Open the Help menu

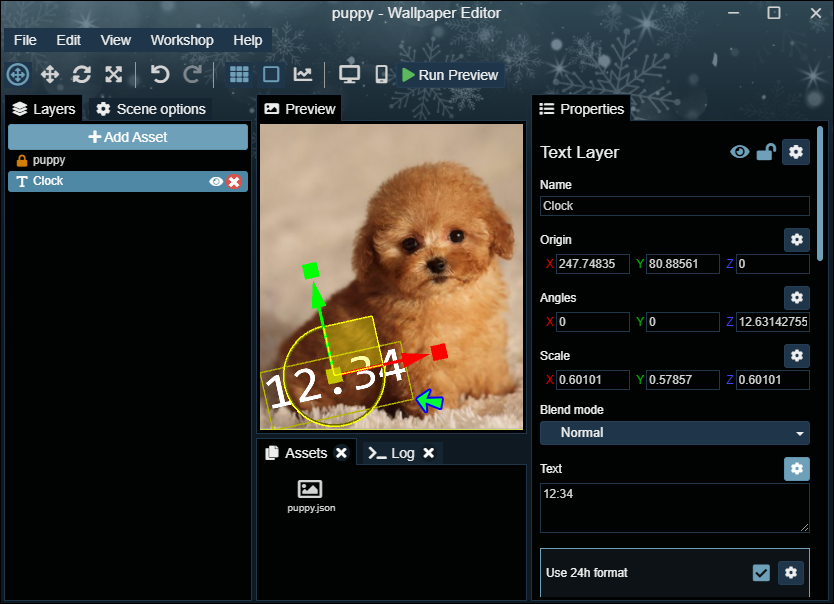pos(248,40)
